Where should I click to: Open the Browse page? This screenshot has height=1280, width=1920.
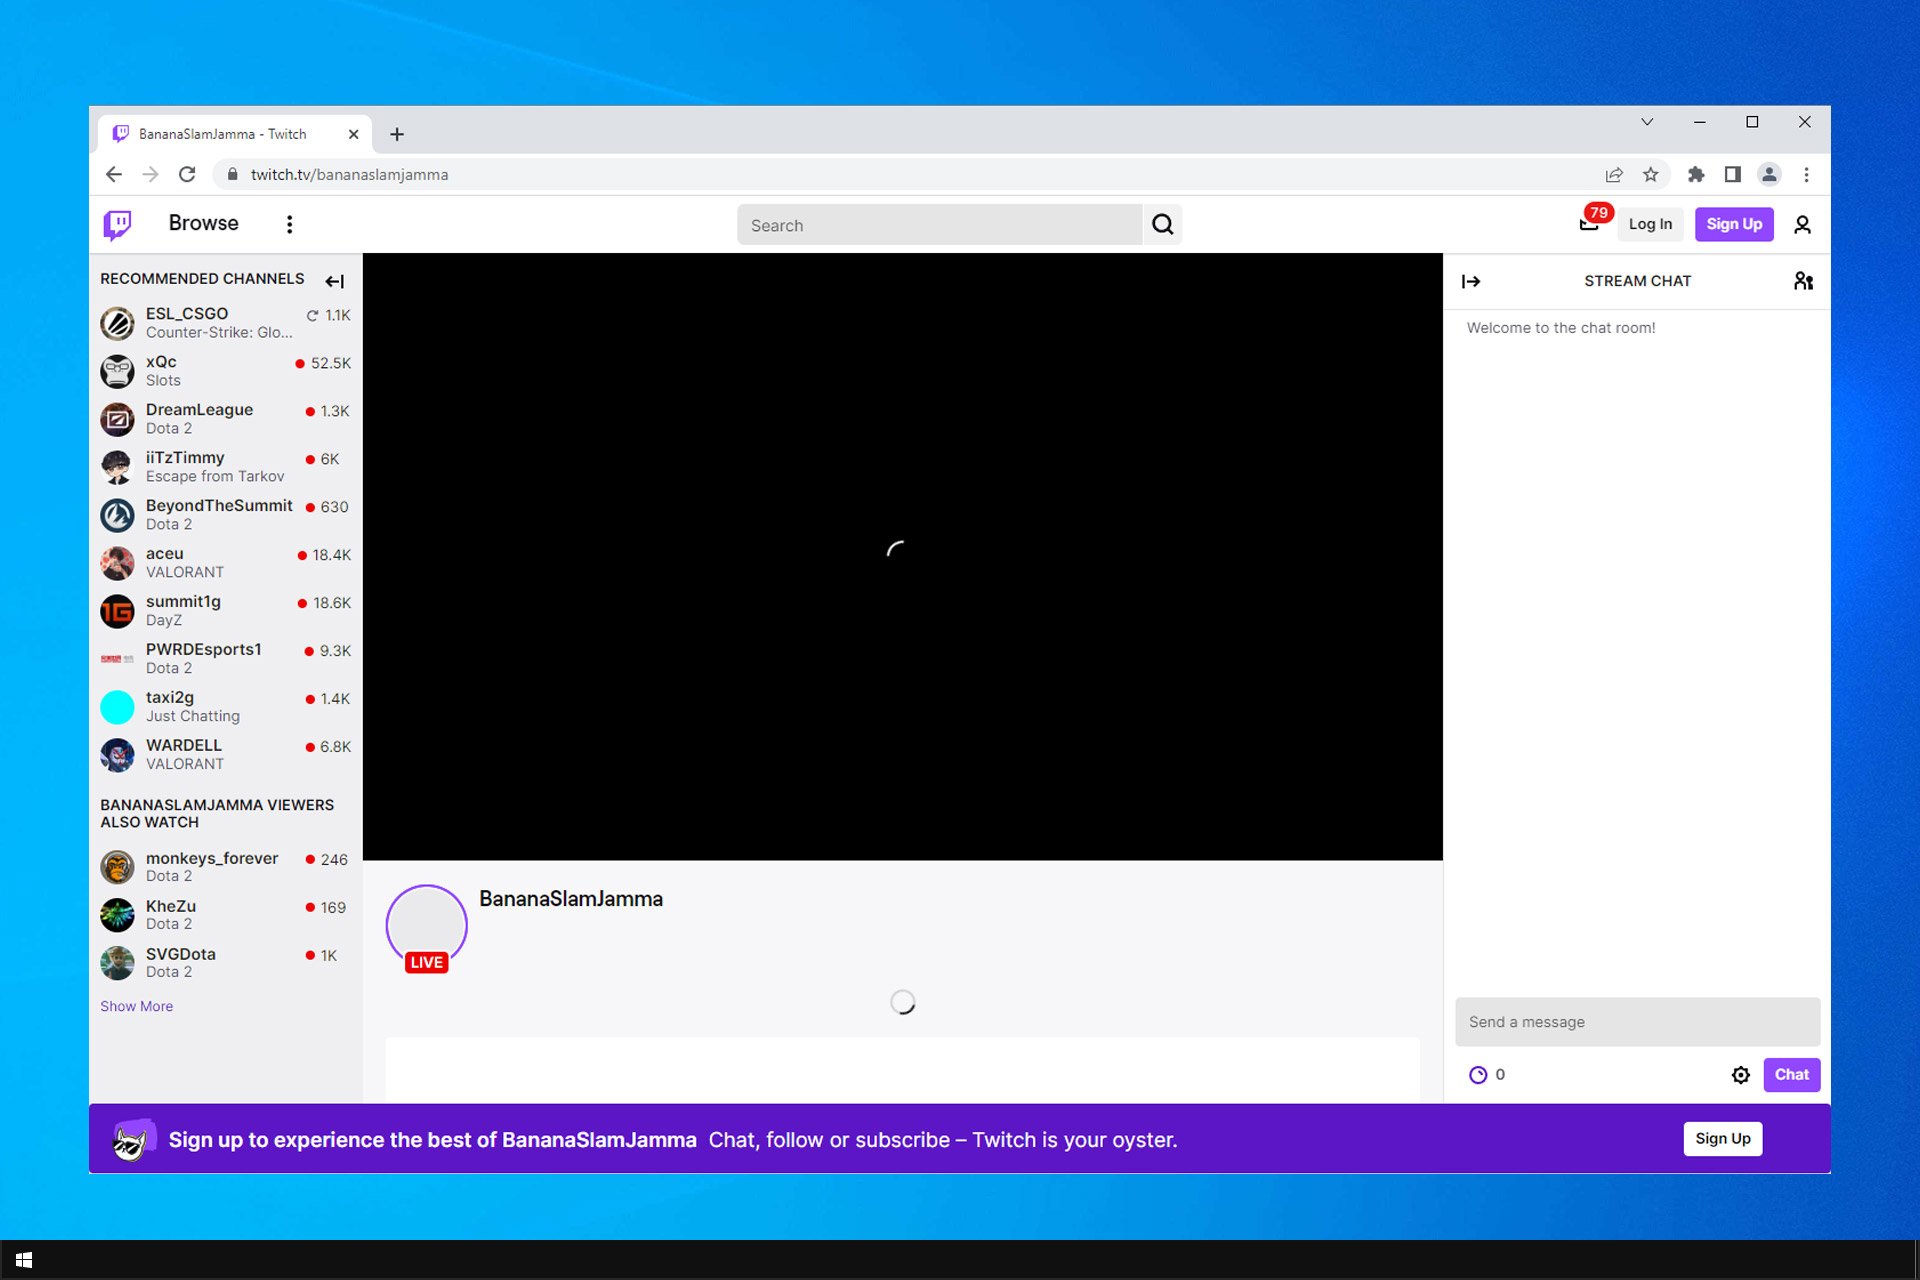203,223
